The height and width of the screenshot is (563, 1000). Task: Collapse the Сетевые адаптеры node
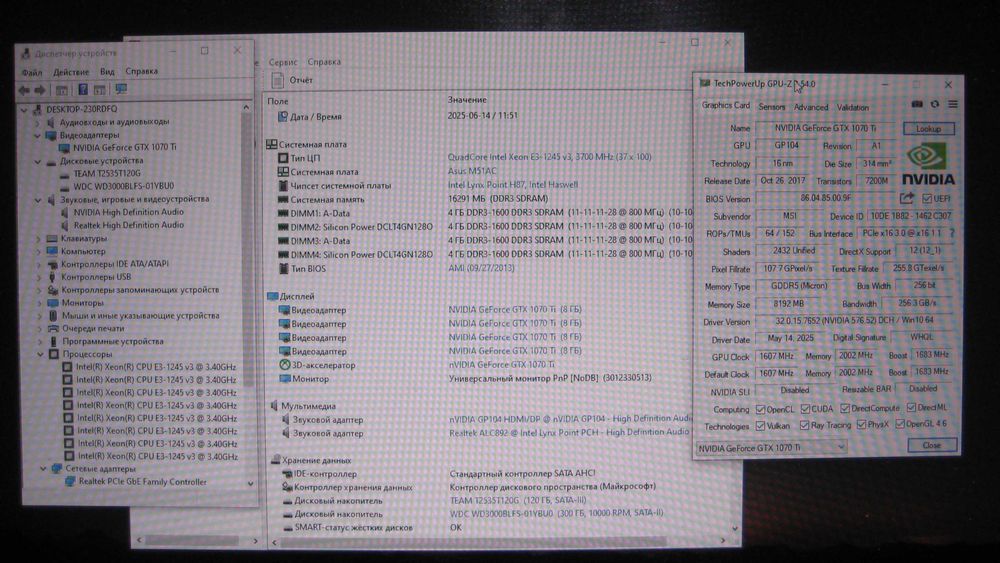coord(43,469)
